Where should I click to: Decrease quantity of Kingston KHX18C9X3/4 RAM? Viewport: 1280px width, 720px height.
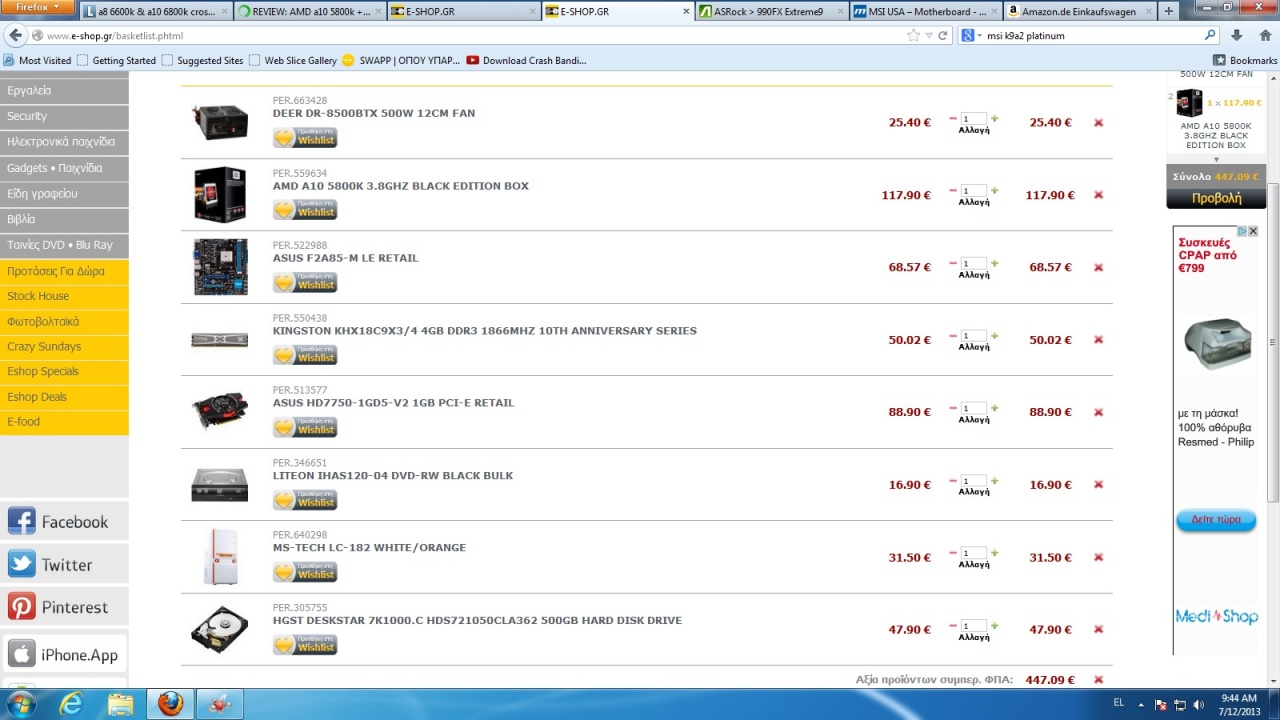click(953, 335)
